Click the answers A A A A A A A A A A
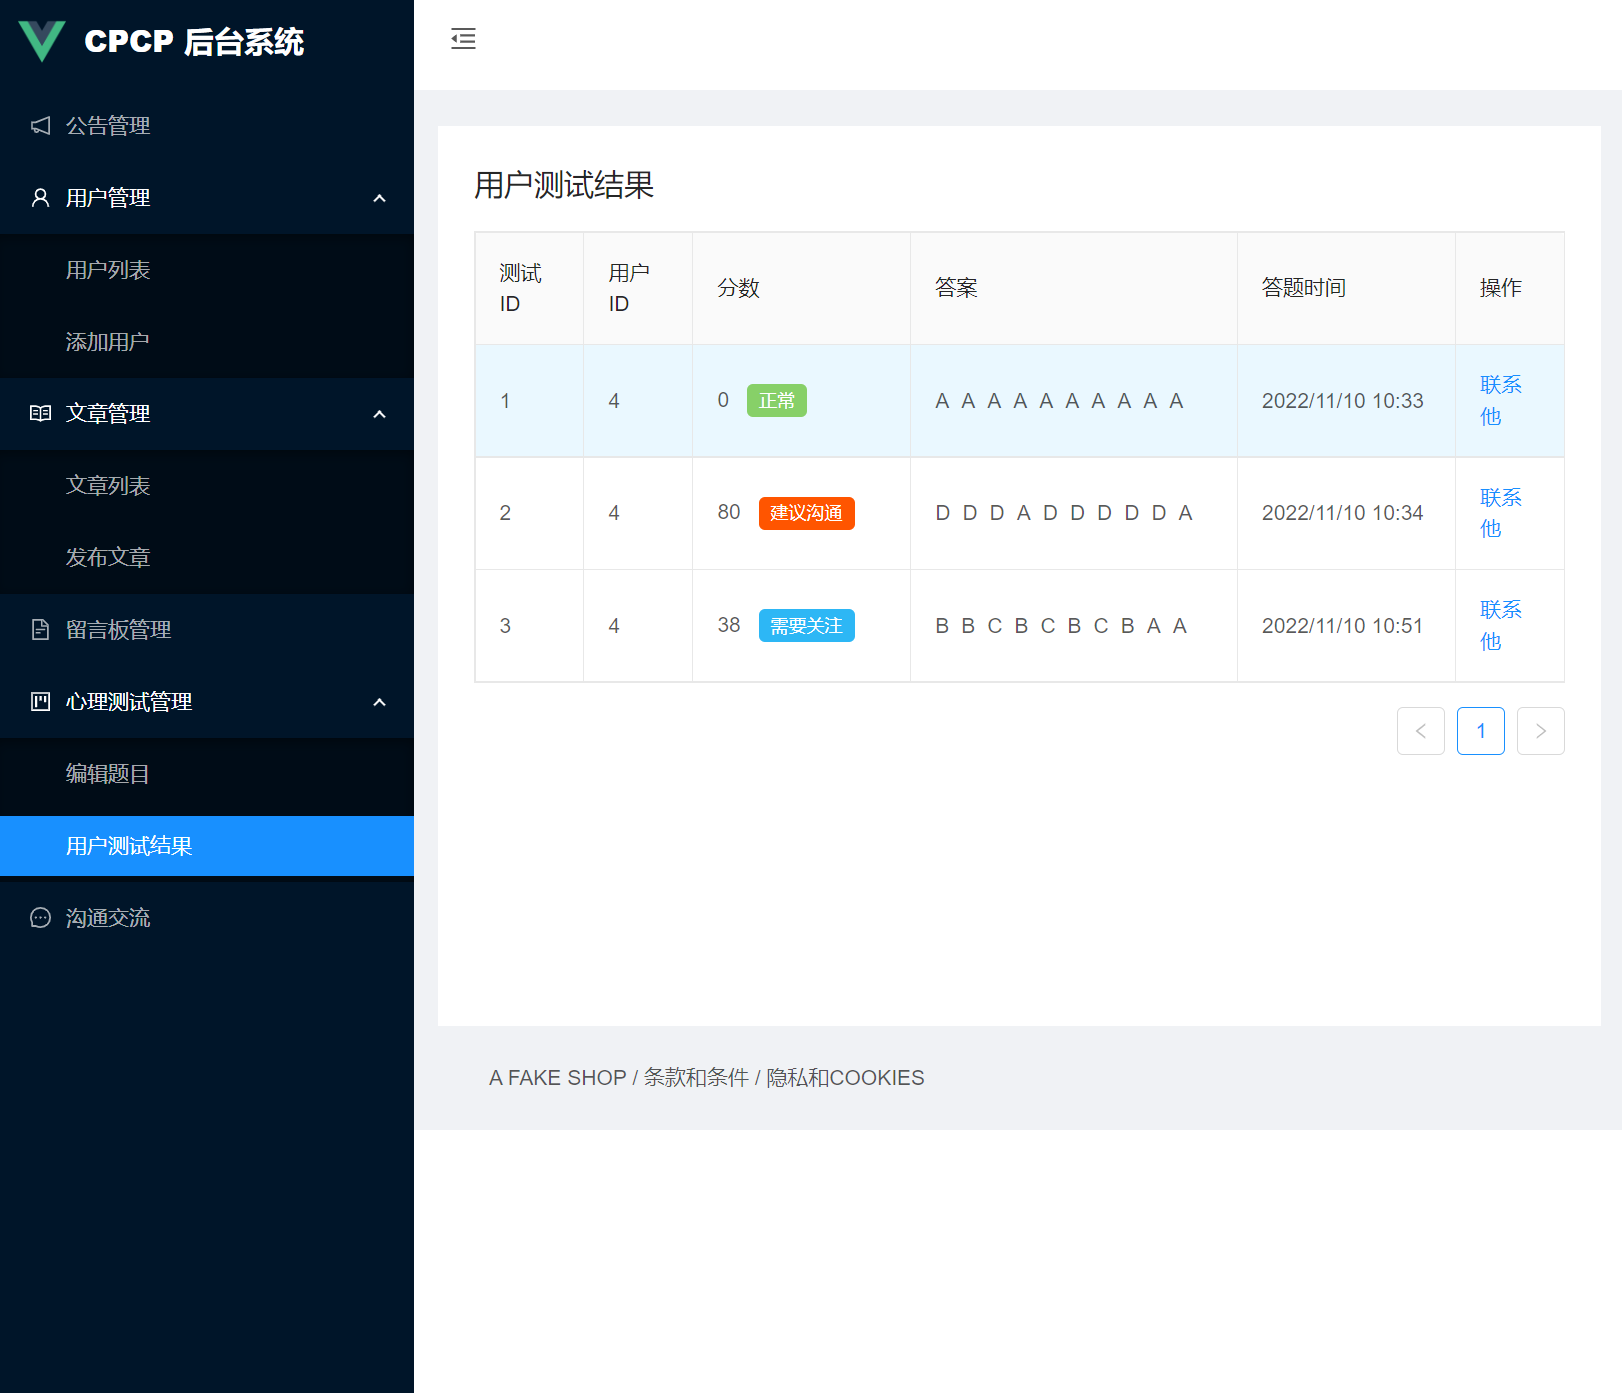Image resolution: width=1622 pixels, height=1393 pixels. click(x=1060, y=401)
